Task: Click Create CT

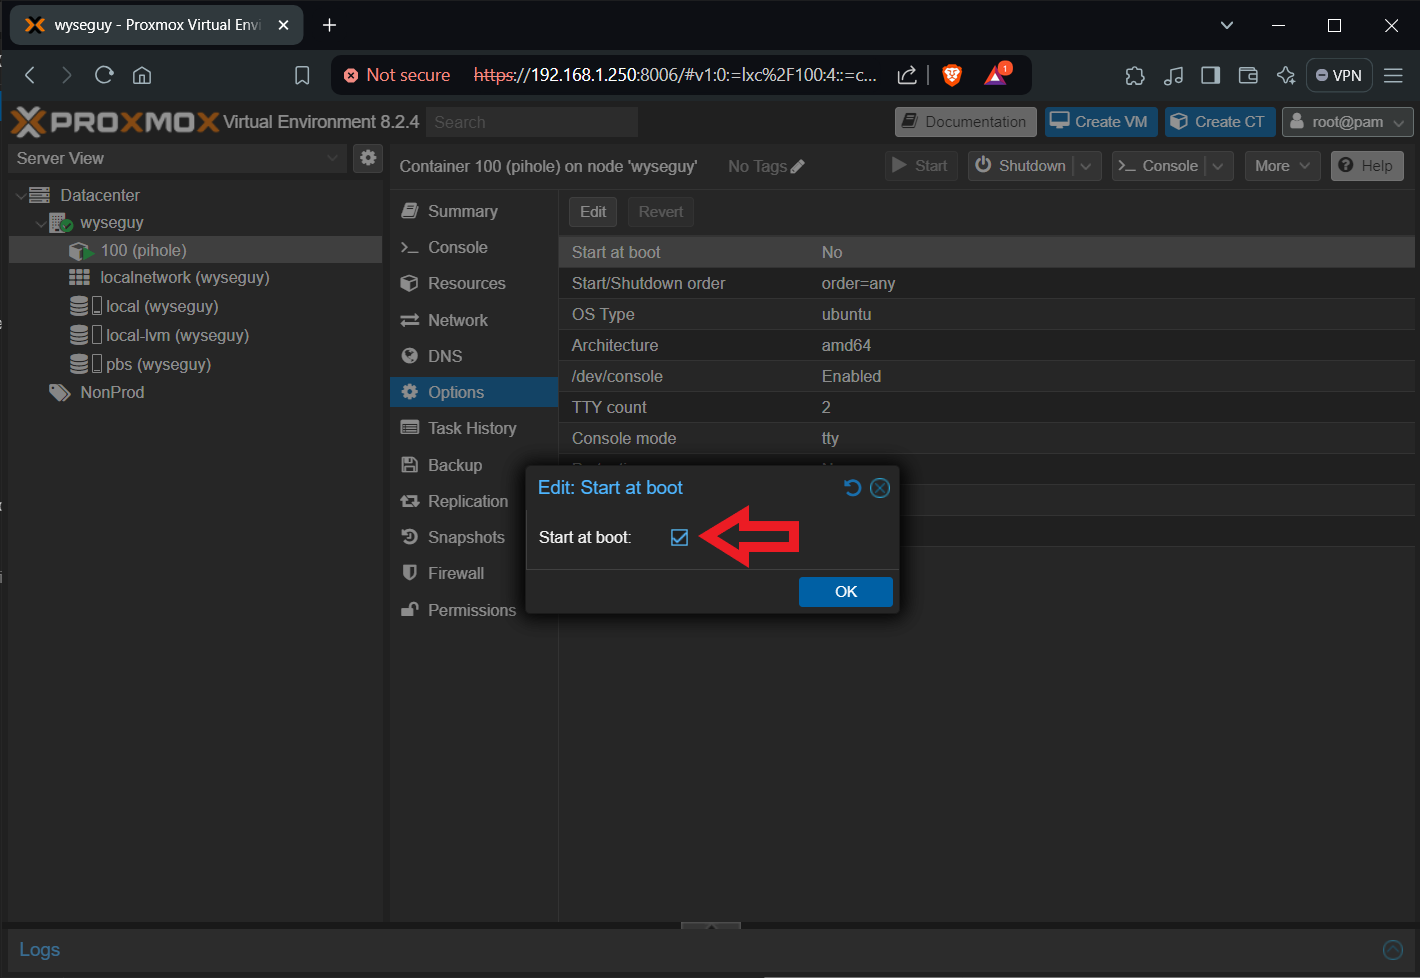Action: (x=1219, y=122)
